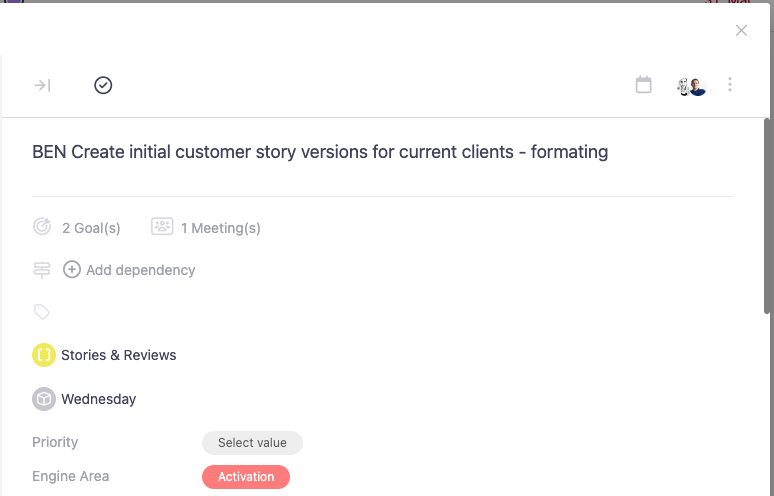774x496 pixels.
Task: Open the three-dot more options menu
Action: click(x=730, y=86)
